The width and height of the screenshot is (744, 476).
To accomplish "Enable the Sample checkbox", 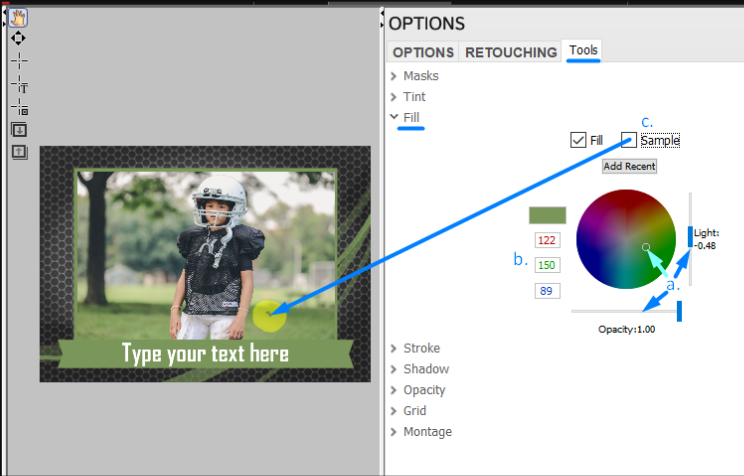I will click(x=629, y=140).
